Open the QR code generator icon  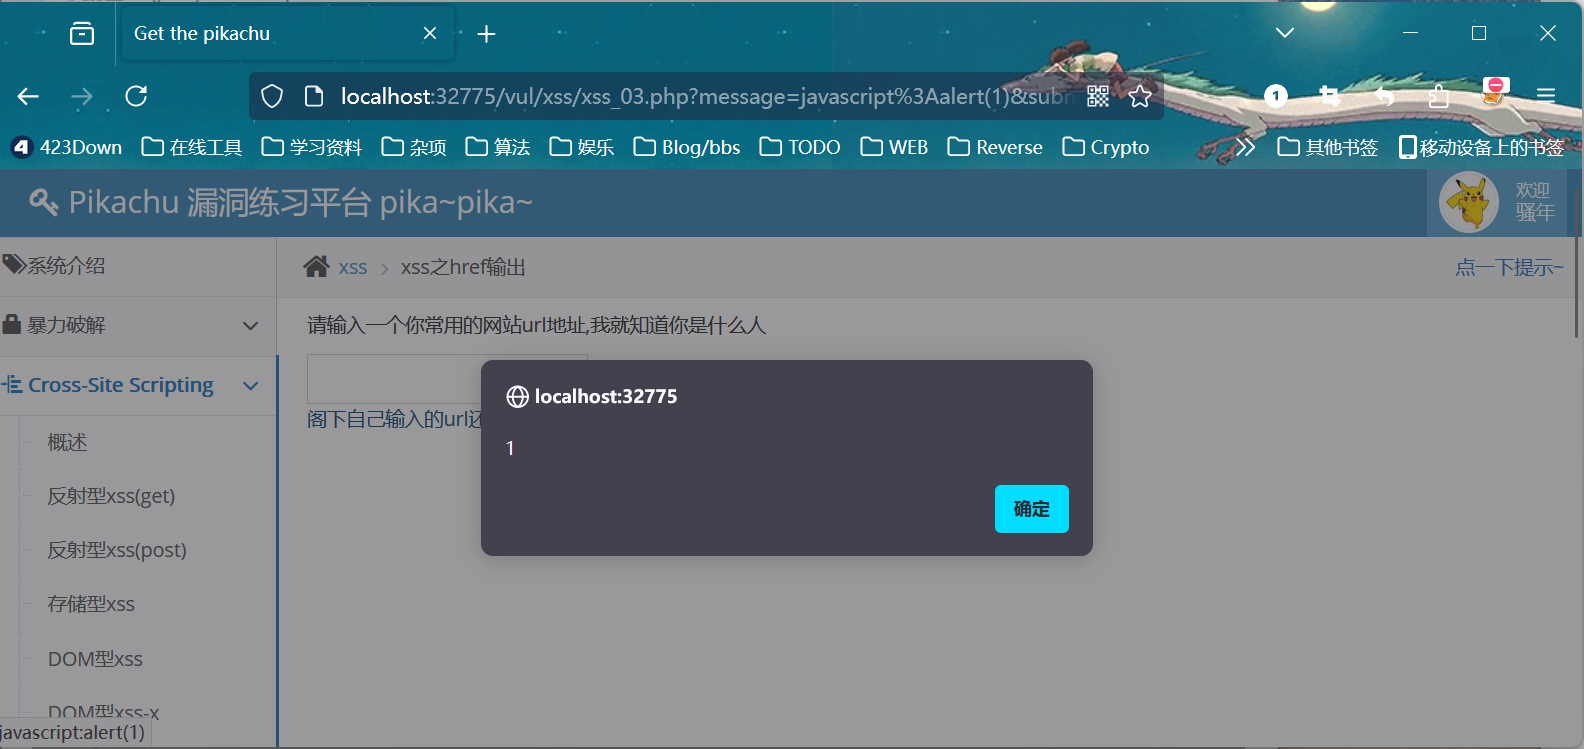[1098, 96]
